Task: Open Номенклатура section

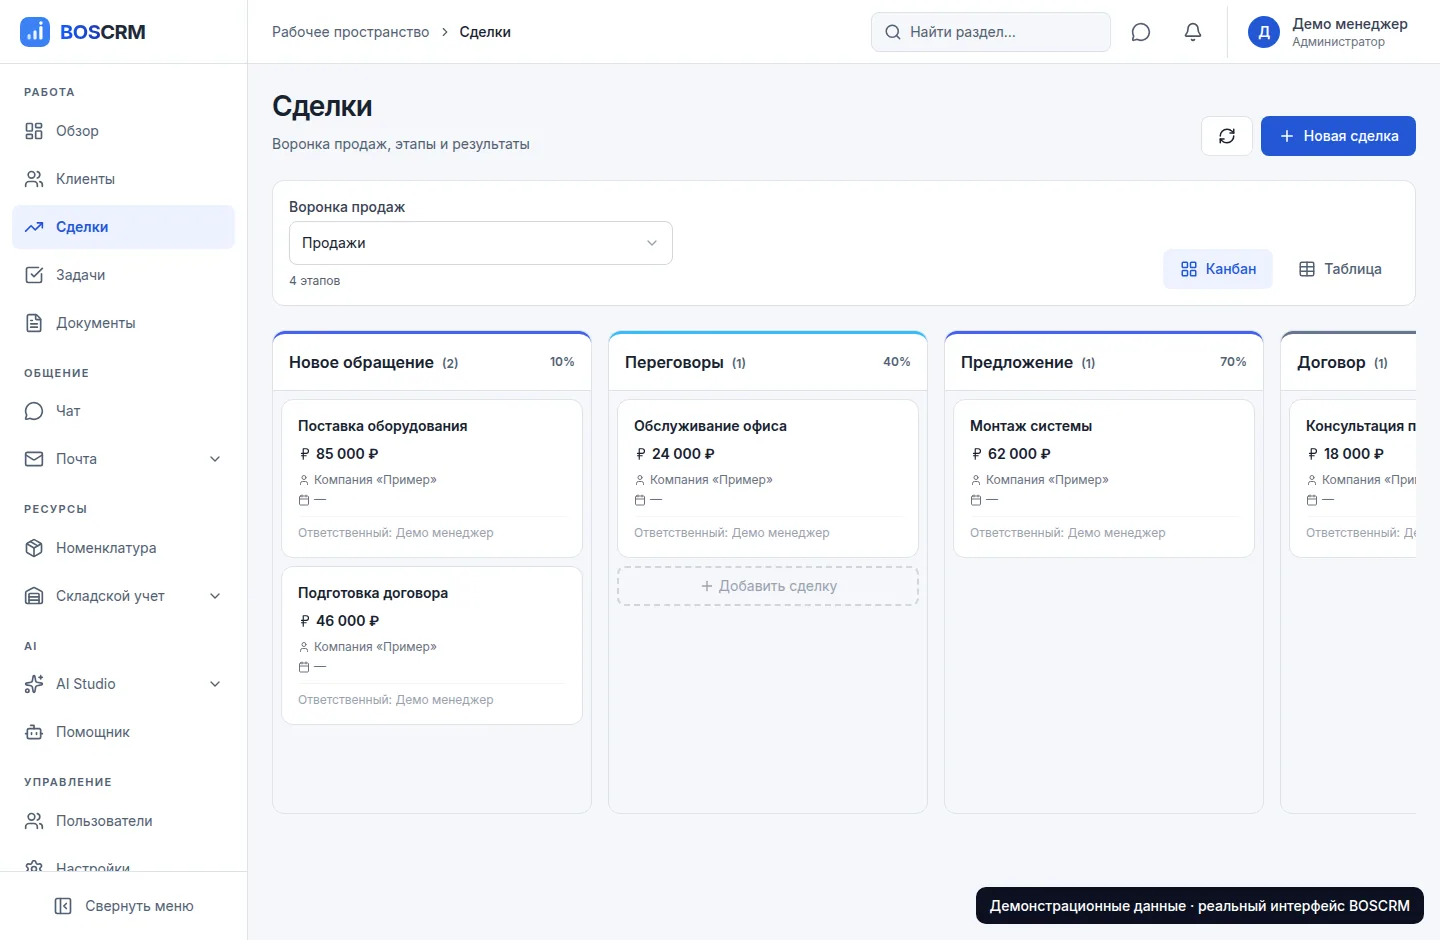Action: point(123,548)
